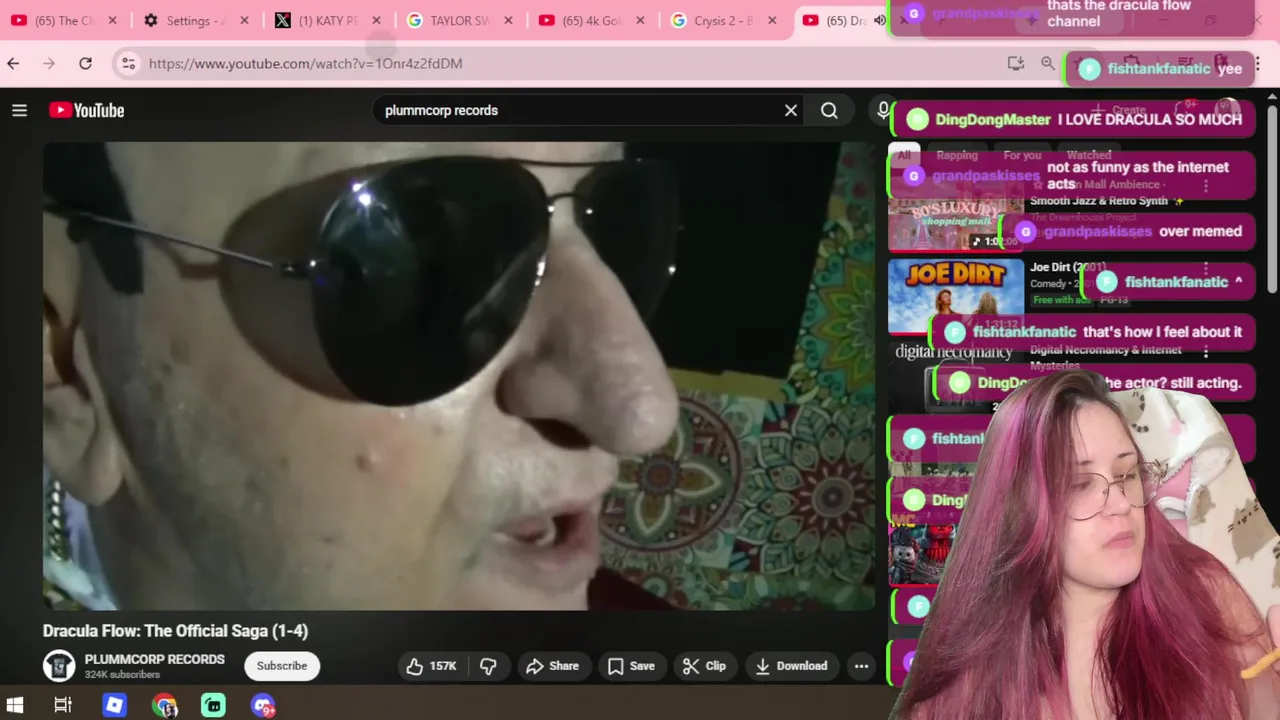The height and width of the screenshot is (720, 1280).
Task: Select the 'Rapping' filter chip
Action: (957, 155)
